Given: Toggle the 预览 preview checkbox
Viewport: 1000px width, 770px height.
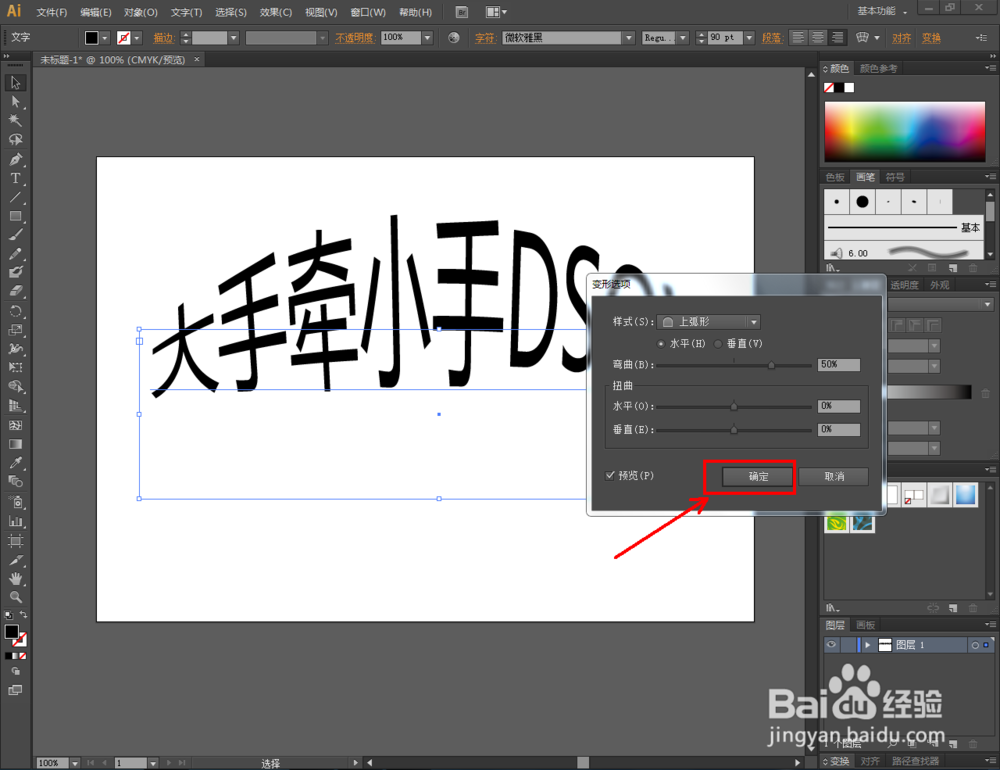Looking at the screenshot, I should pyautogui.click(x=610, y=475).
